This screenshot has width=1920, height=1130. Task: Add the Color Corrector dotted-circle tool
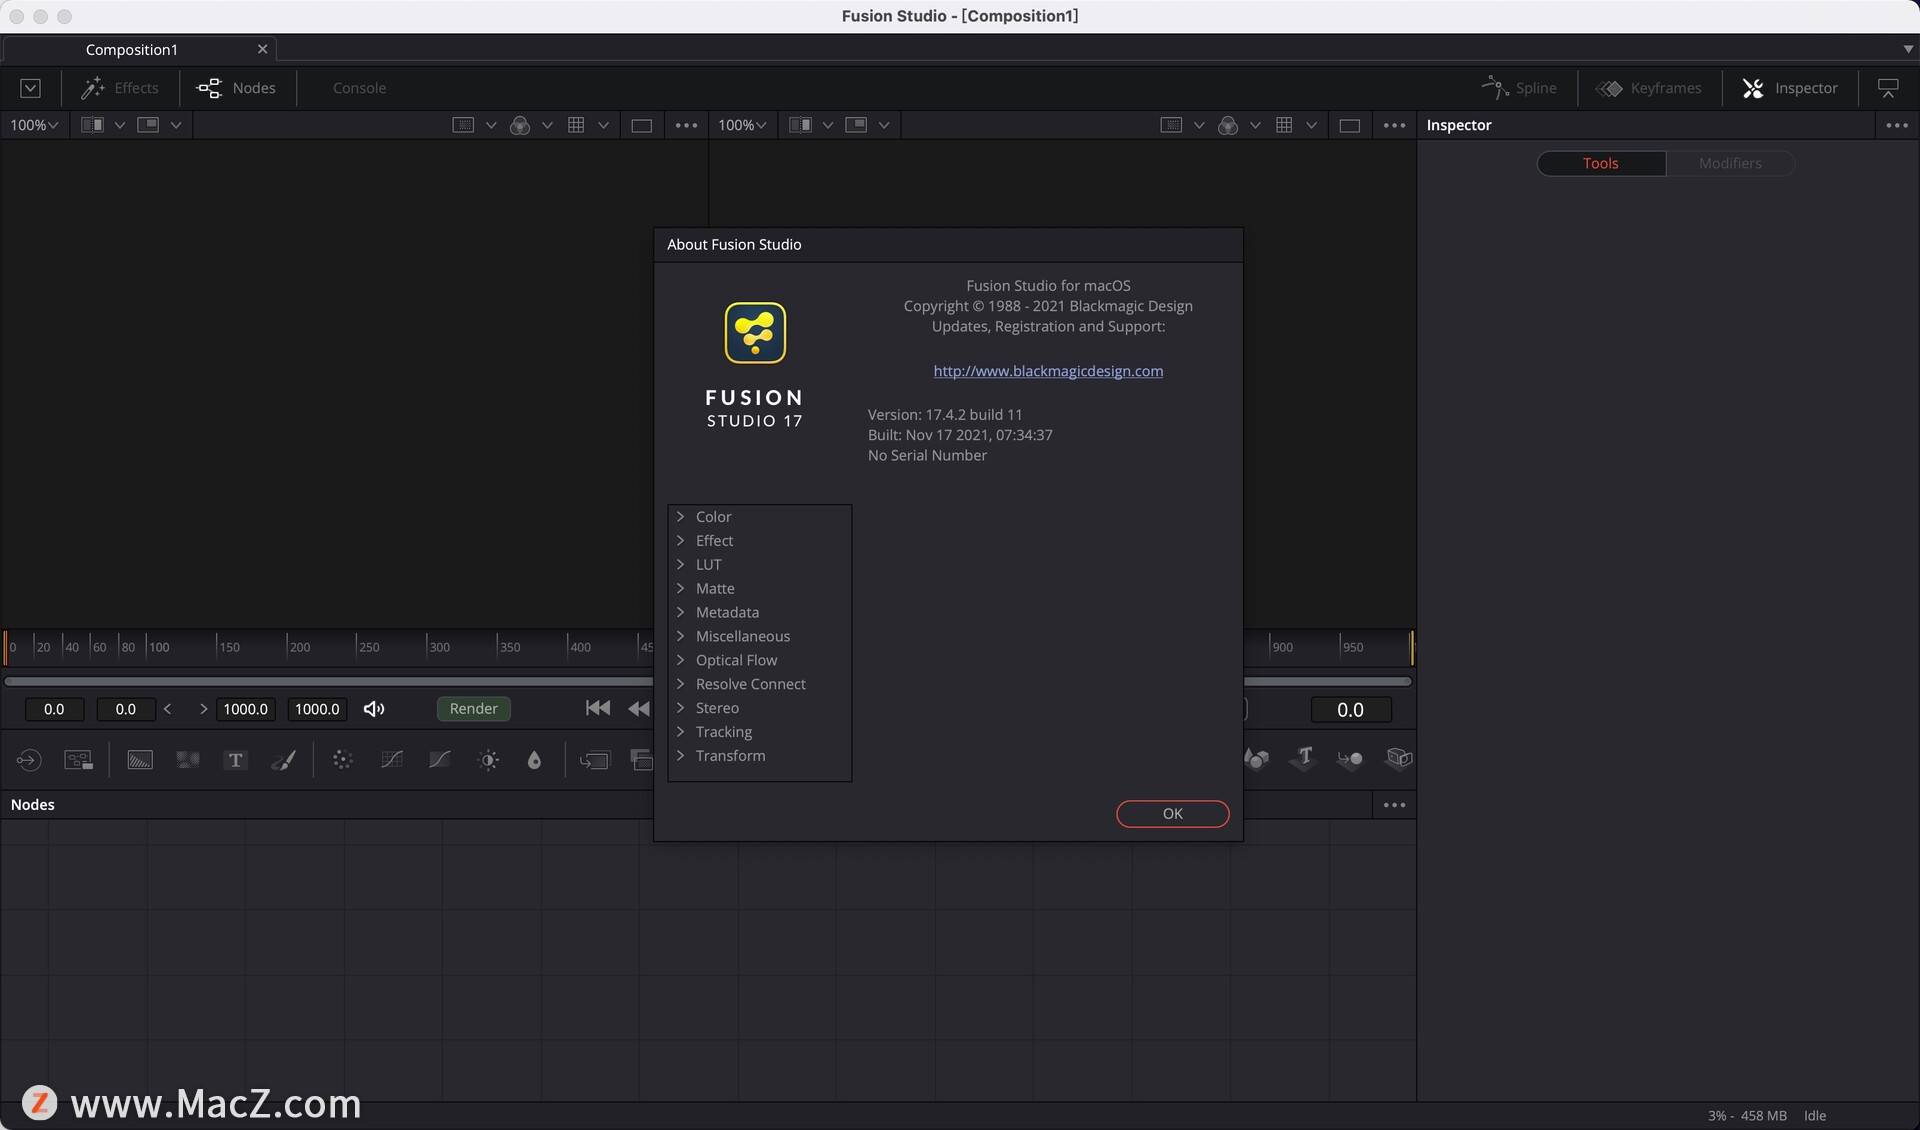pos(343,760)
